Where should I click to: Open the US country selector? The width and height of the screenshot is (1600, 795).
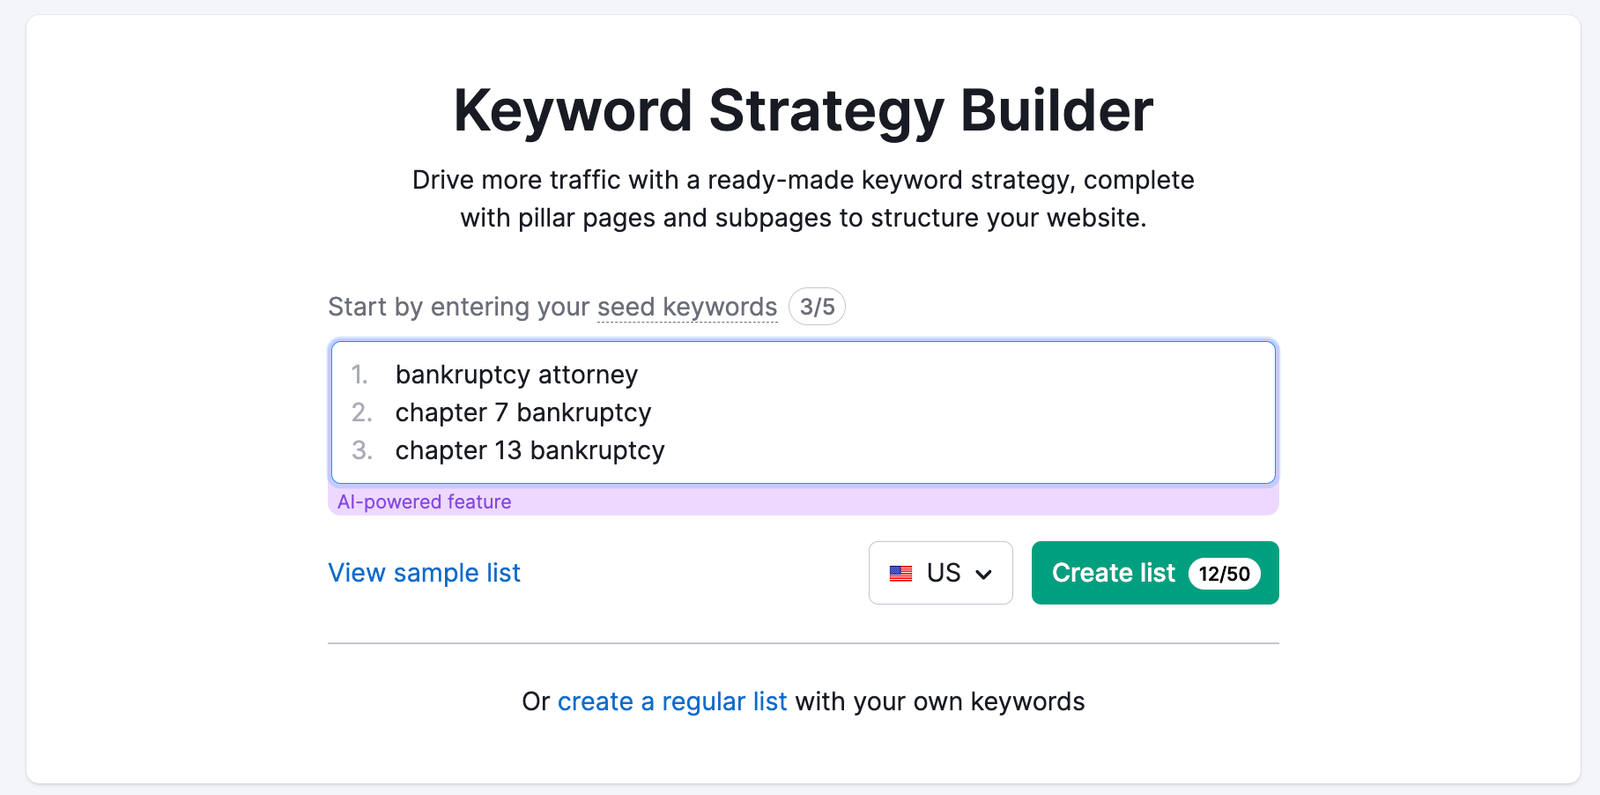tap(940, 573)
